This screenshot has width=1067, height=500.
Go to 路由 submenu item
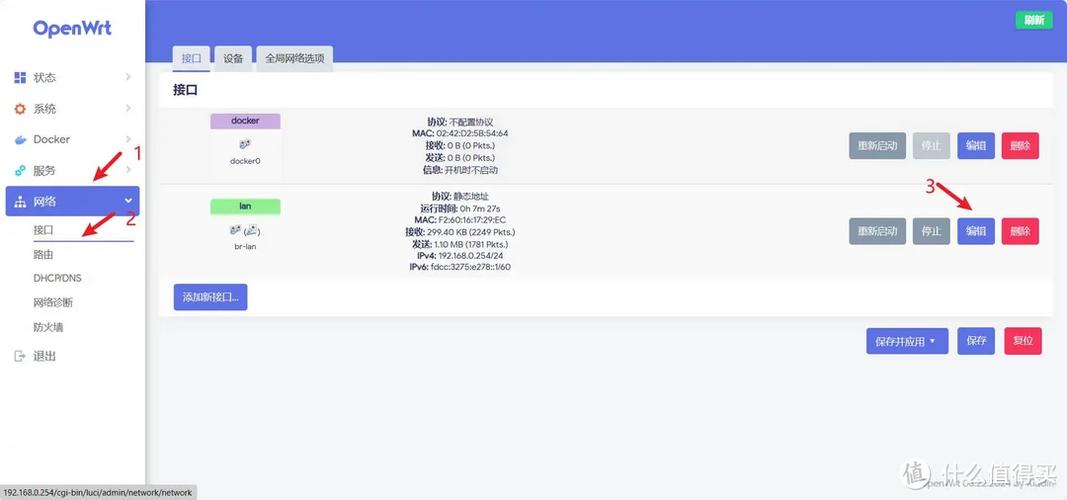point(44,254)
